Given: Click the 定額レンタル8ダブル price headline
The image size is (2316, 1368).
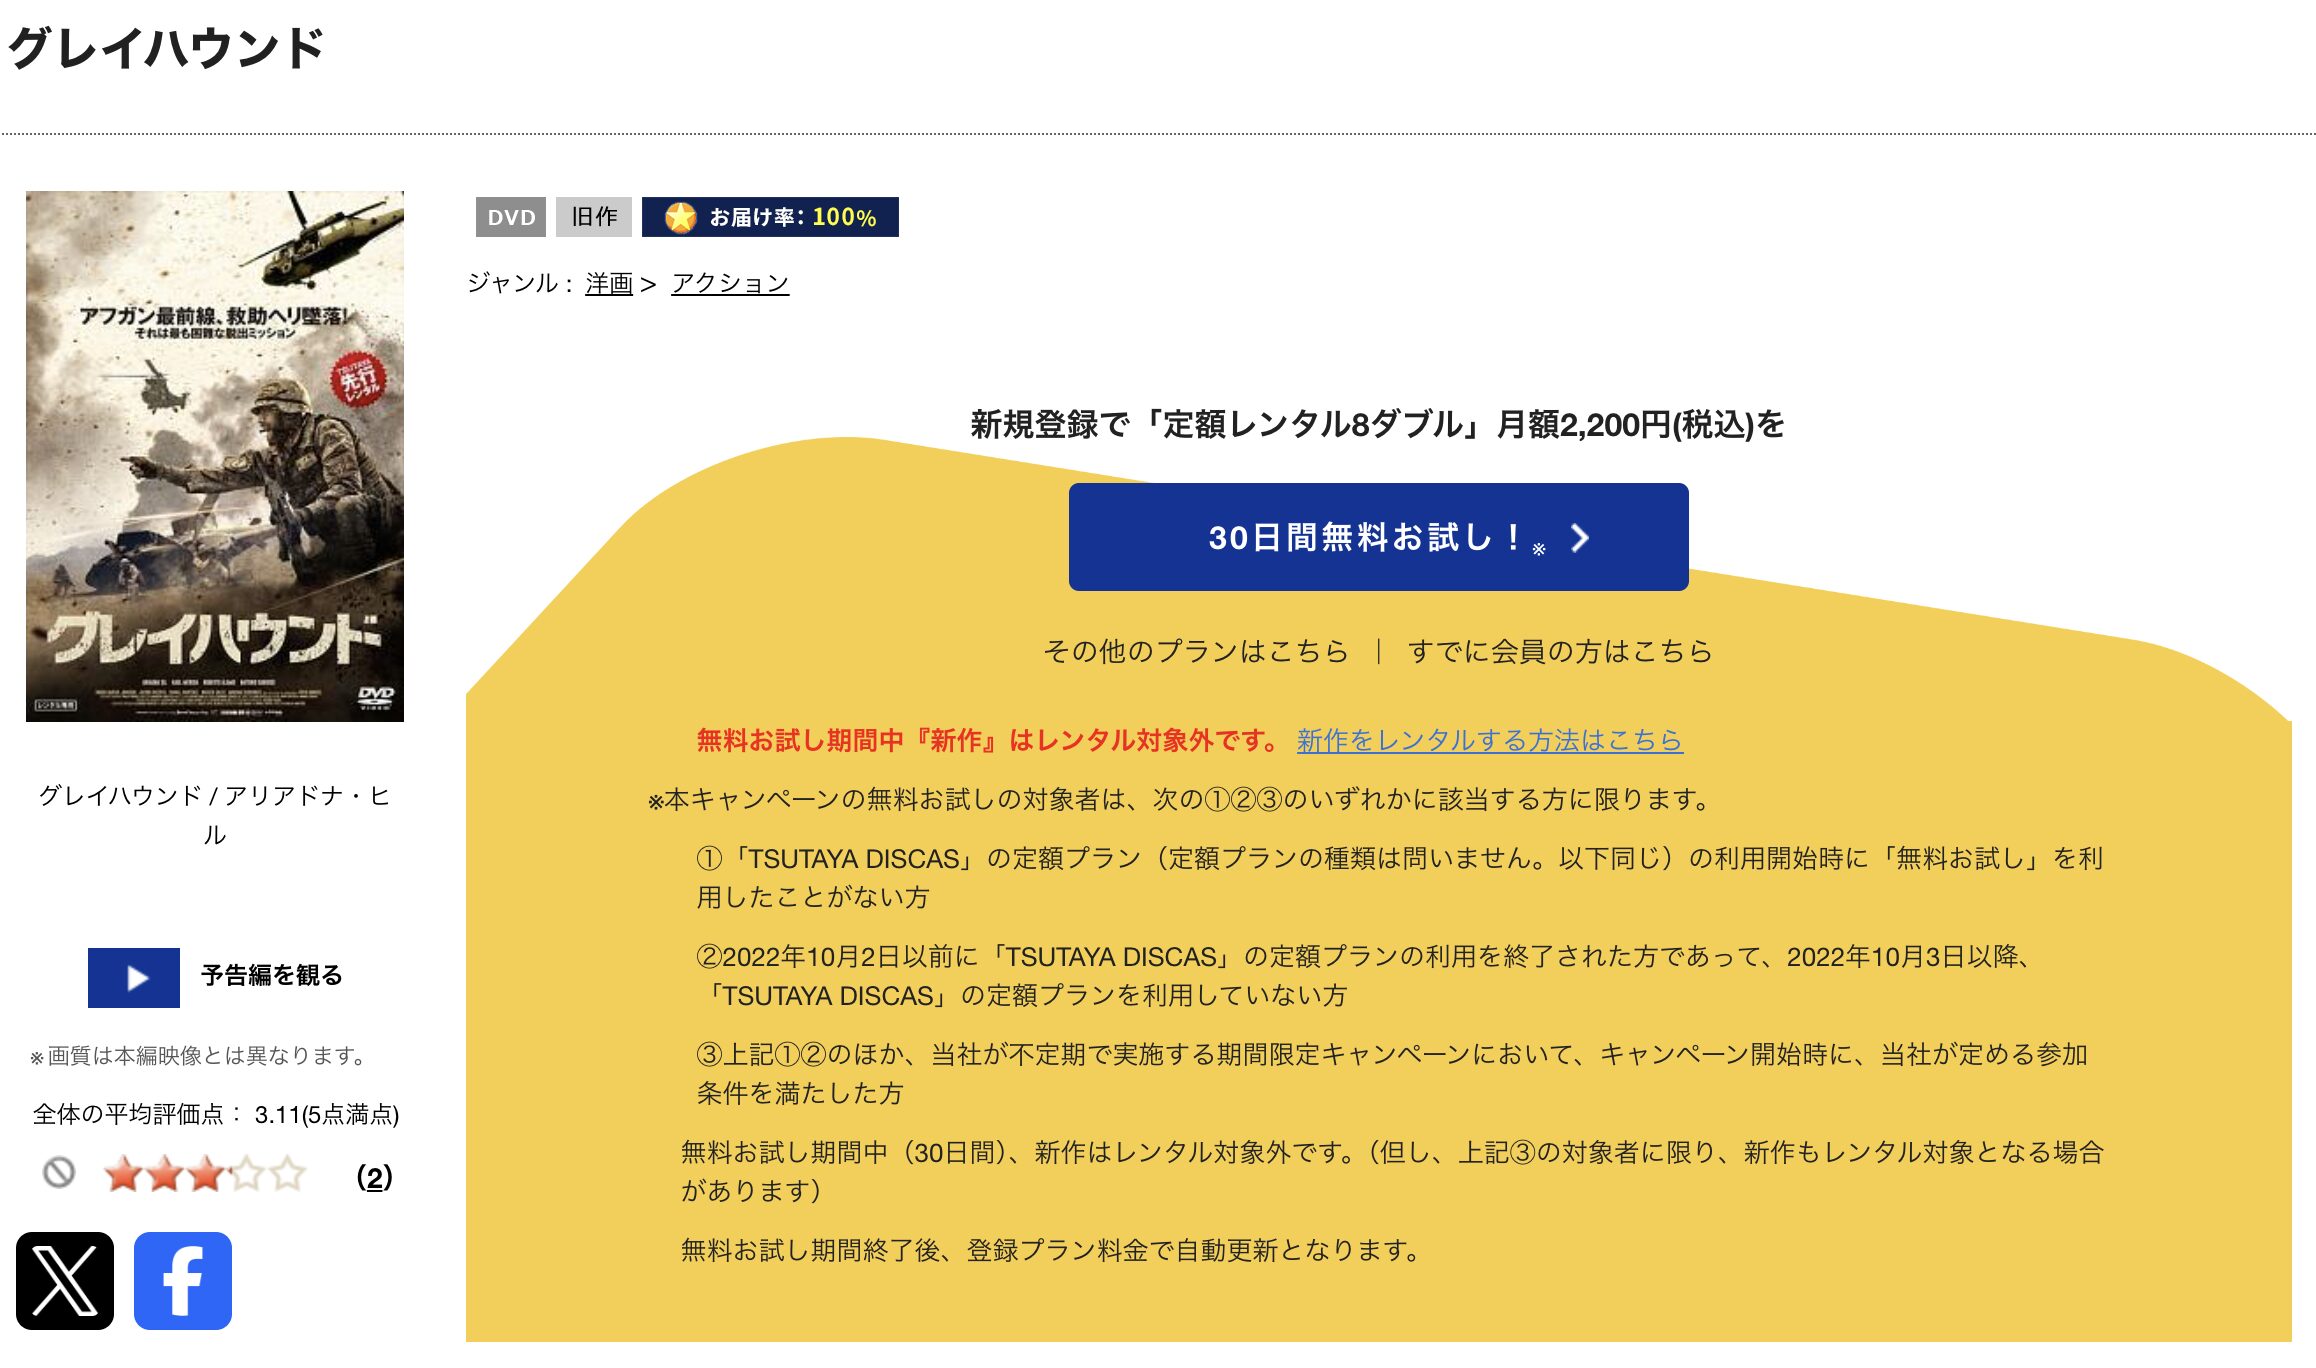Looking at the screenshot, I should 1378,424.
